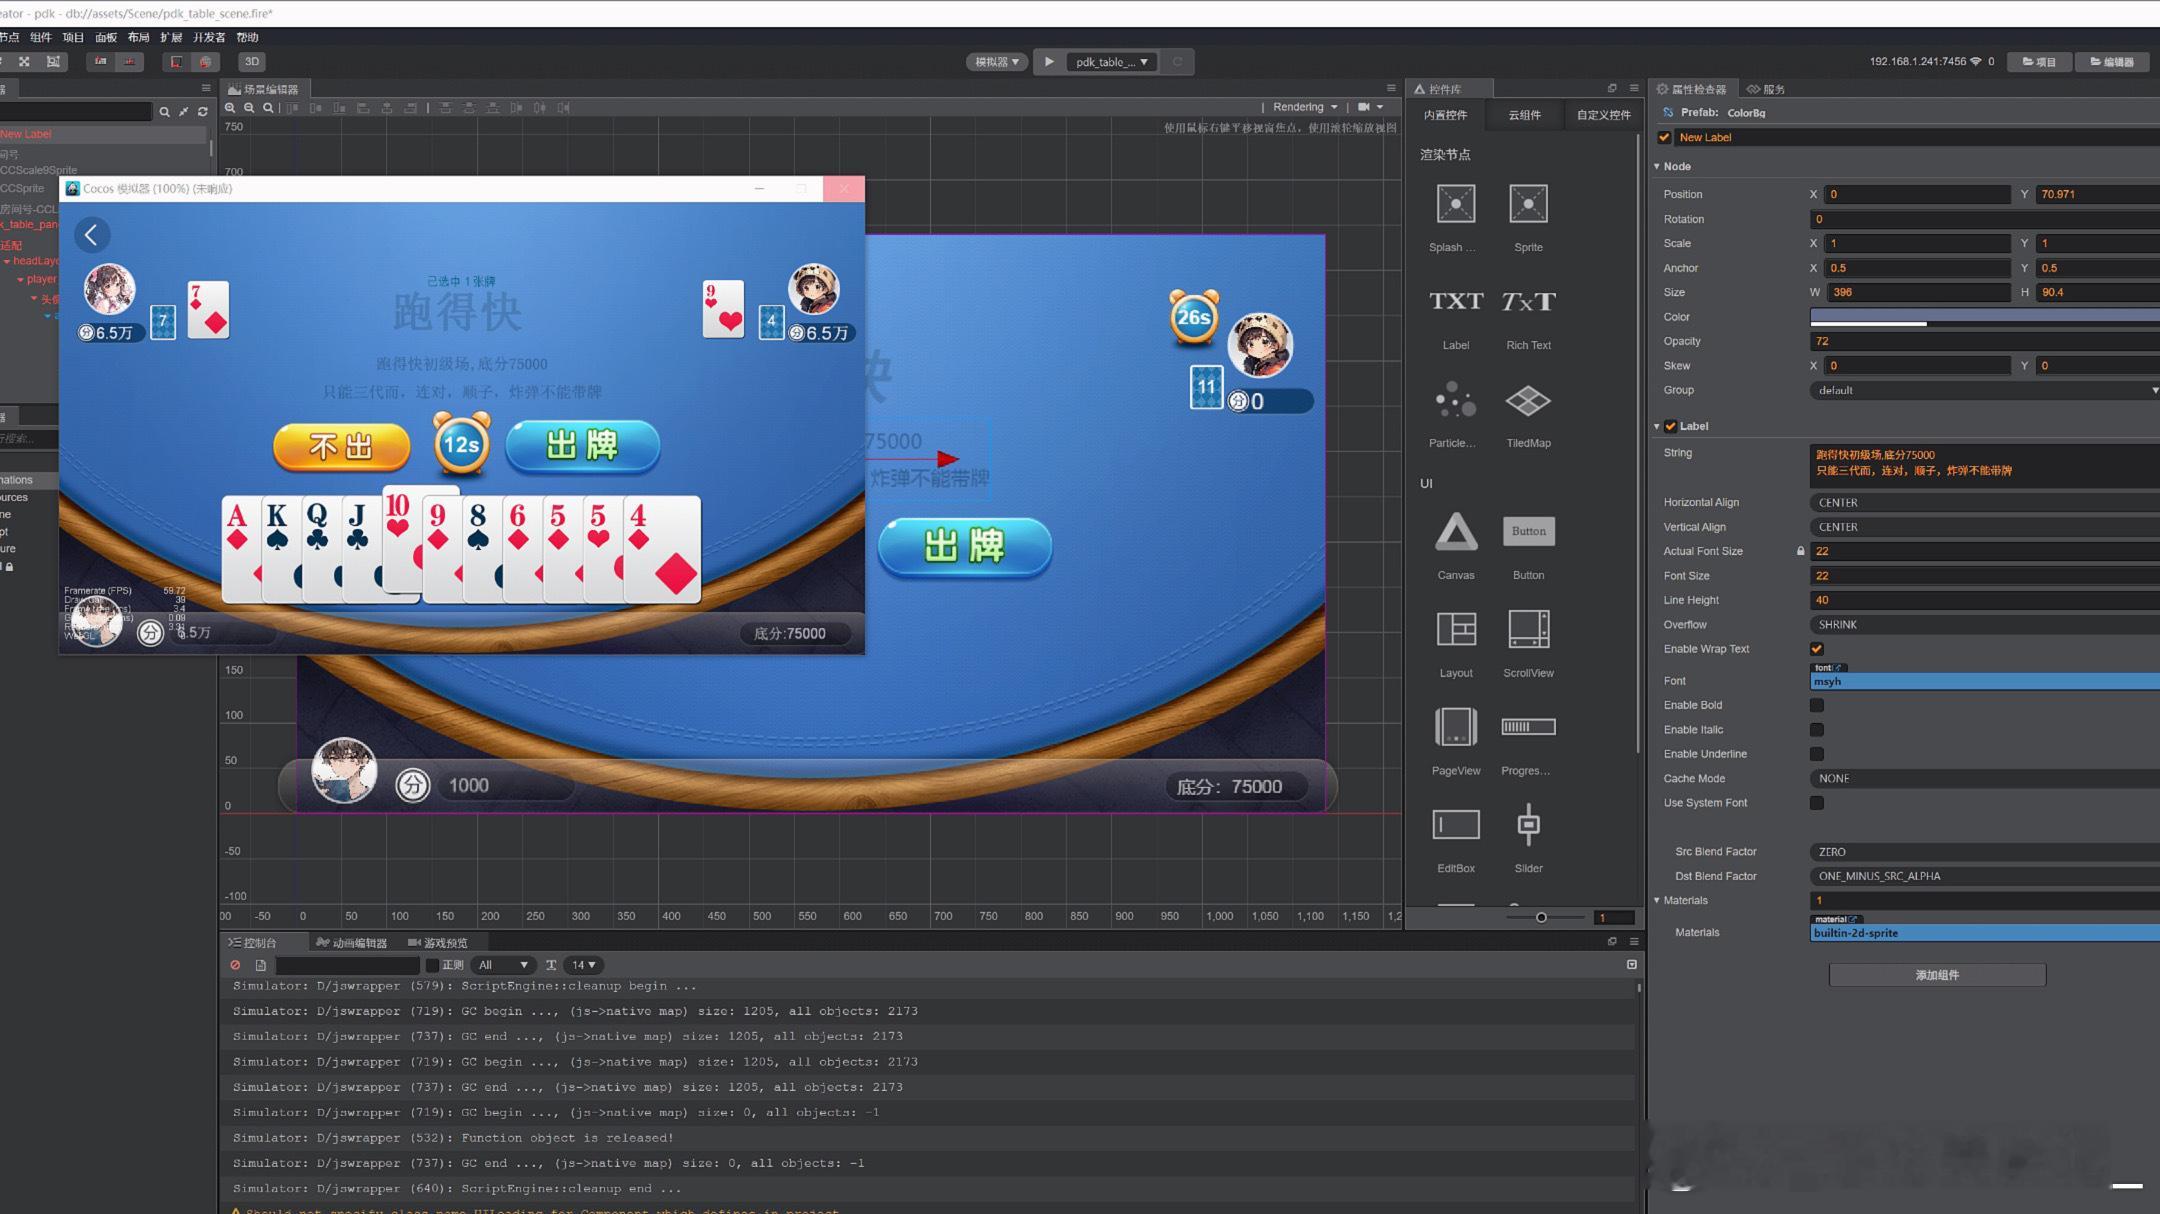Click the Canvas widget icon
2160x1214 pixels.
tap(1455, 532)
